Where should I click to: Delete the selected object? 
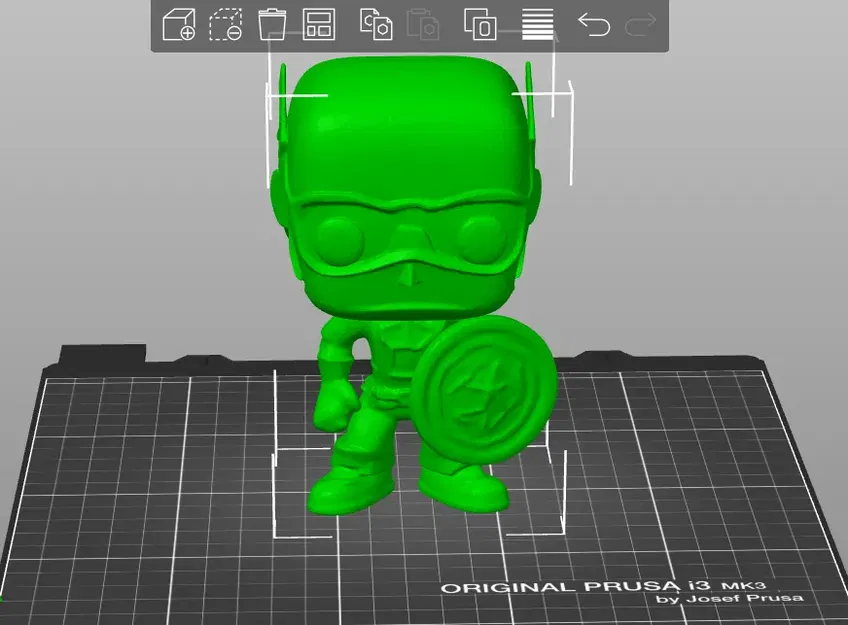click(224, 27)
